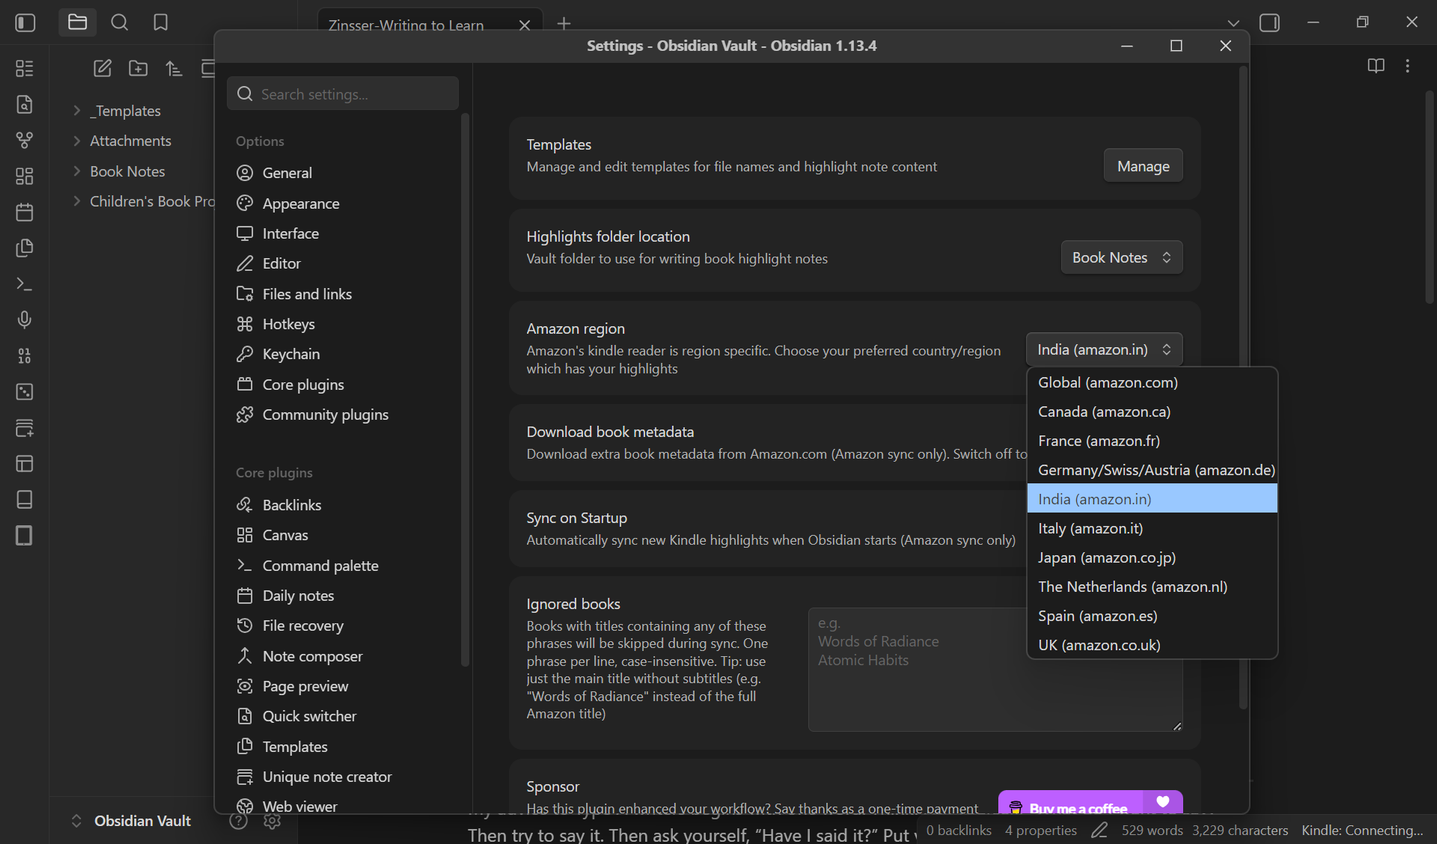1437x844 pixels.
Task: Select UK (amazon.co.uk) option
Action: pyautogui.click(x=1152, y=644)
